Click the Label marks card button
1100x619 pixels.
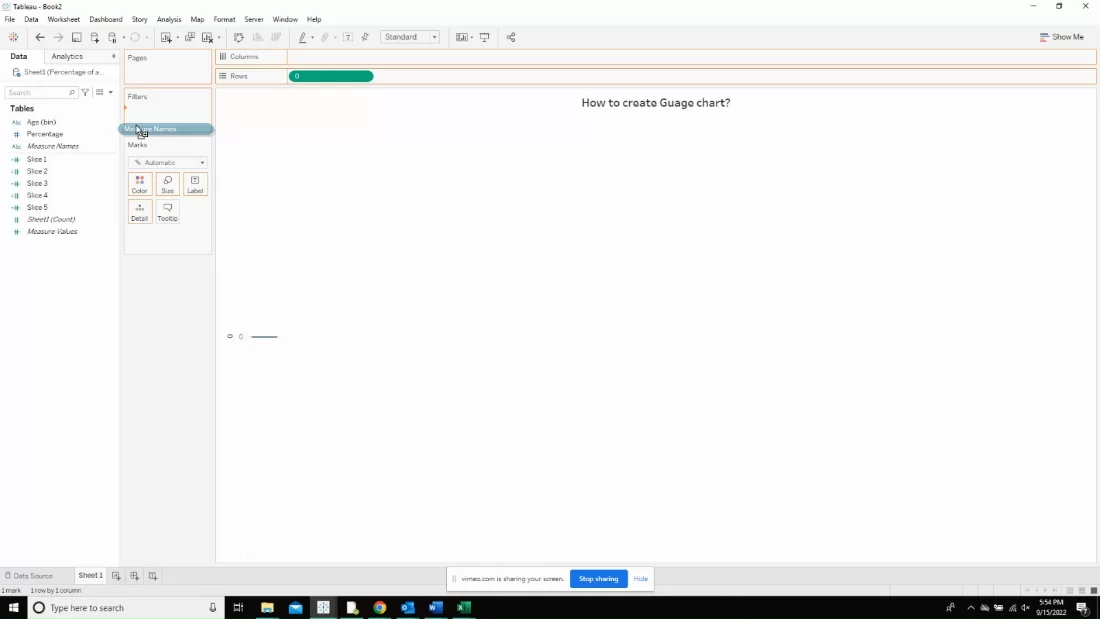coord(195,185)
